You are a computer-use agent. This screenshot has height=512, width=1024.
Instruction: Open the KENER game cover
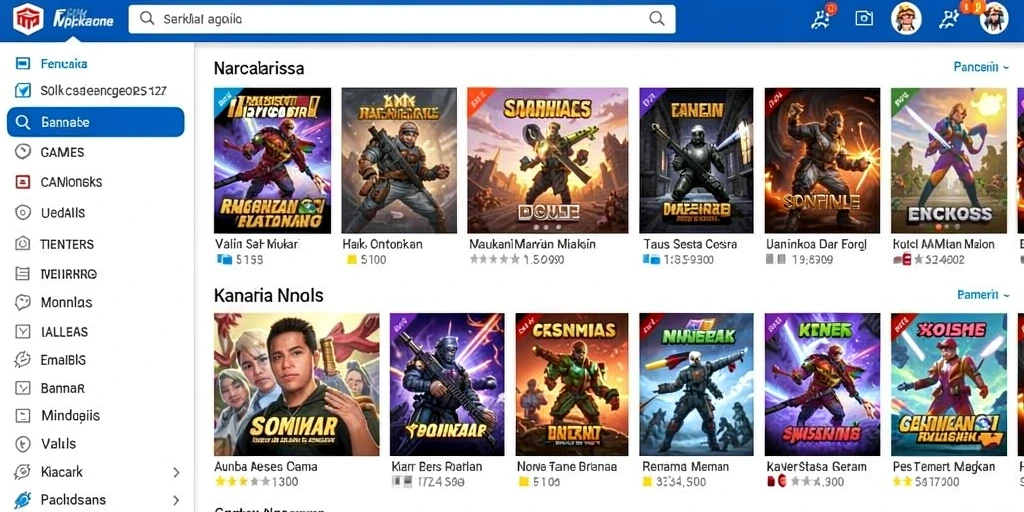coord(822,384)
